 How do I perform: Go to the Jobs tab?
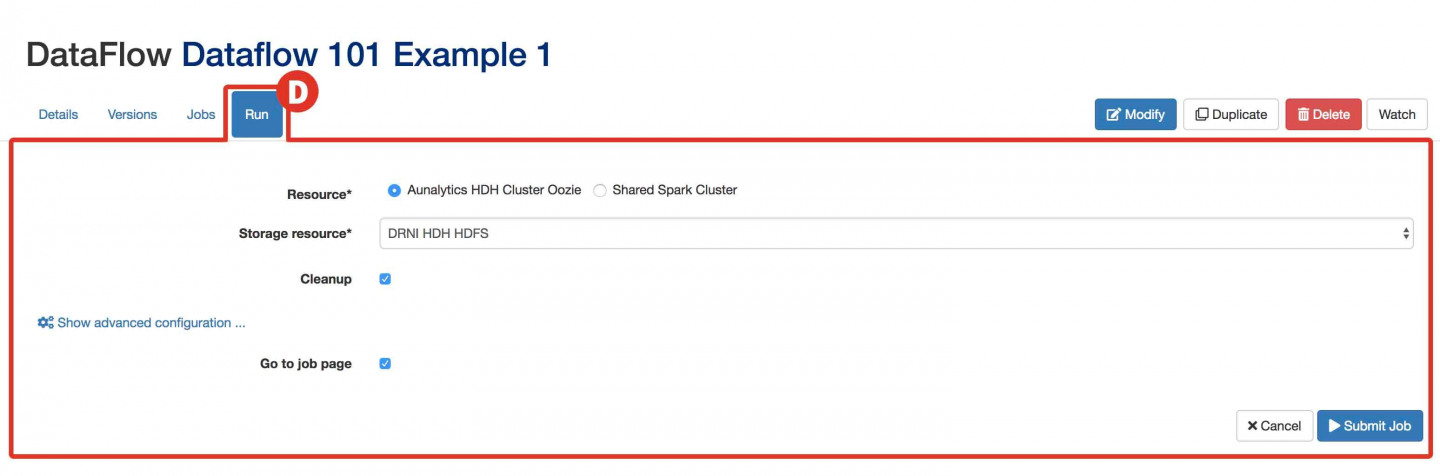point(201,114)
